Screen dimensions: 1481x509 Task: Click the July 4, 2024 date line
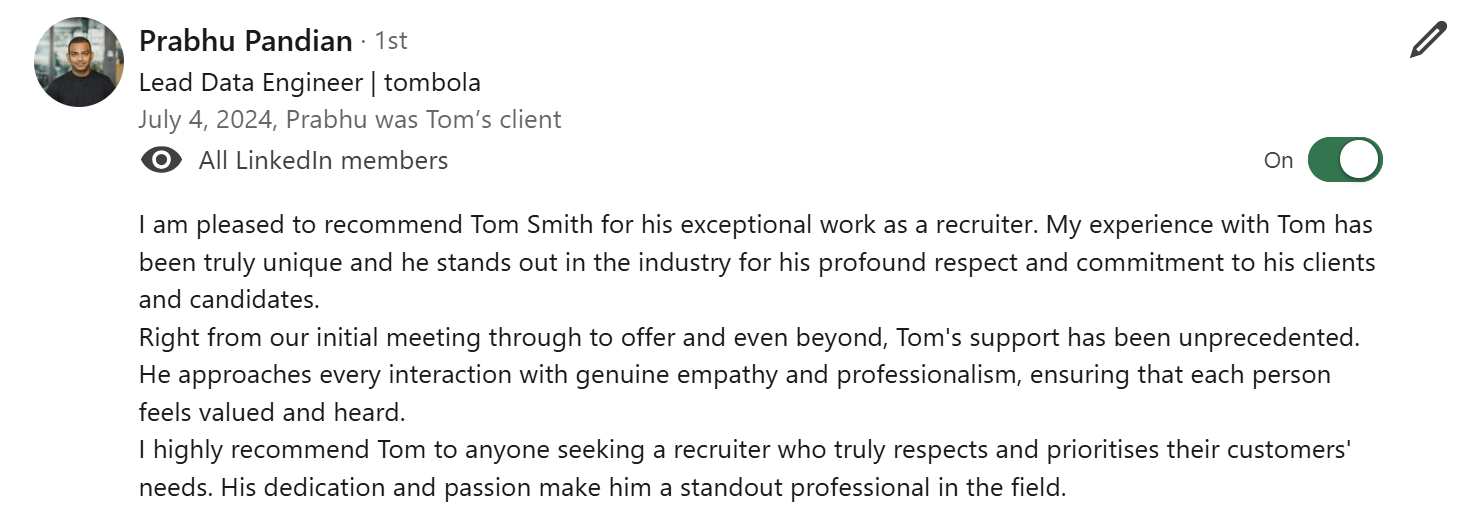pyautogui.click(x=350, y=120)
